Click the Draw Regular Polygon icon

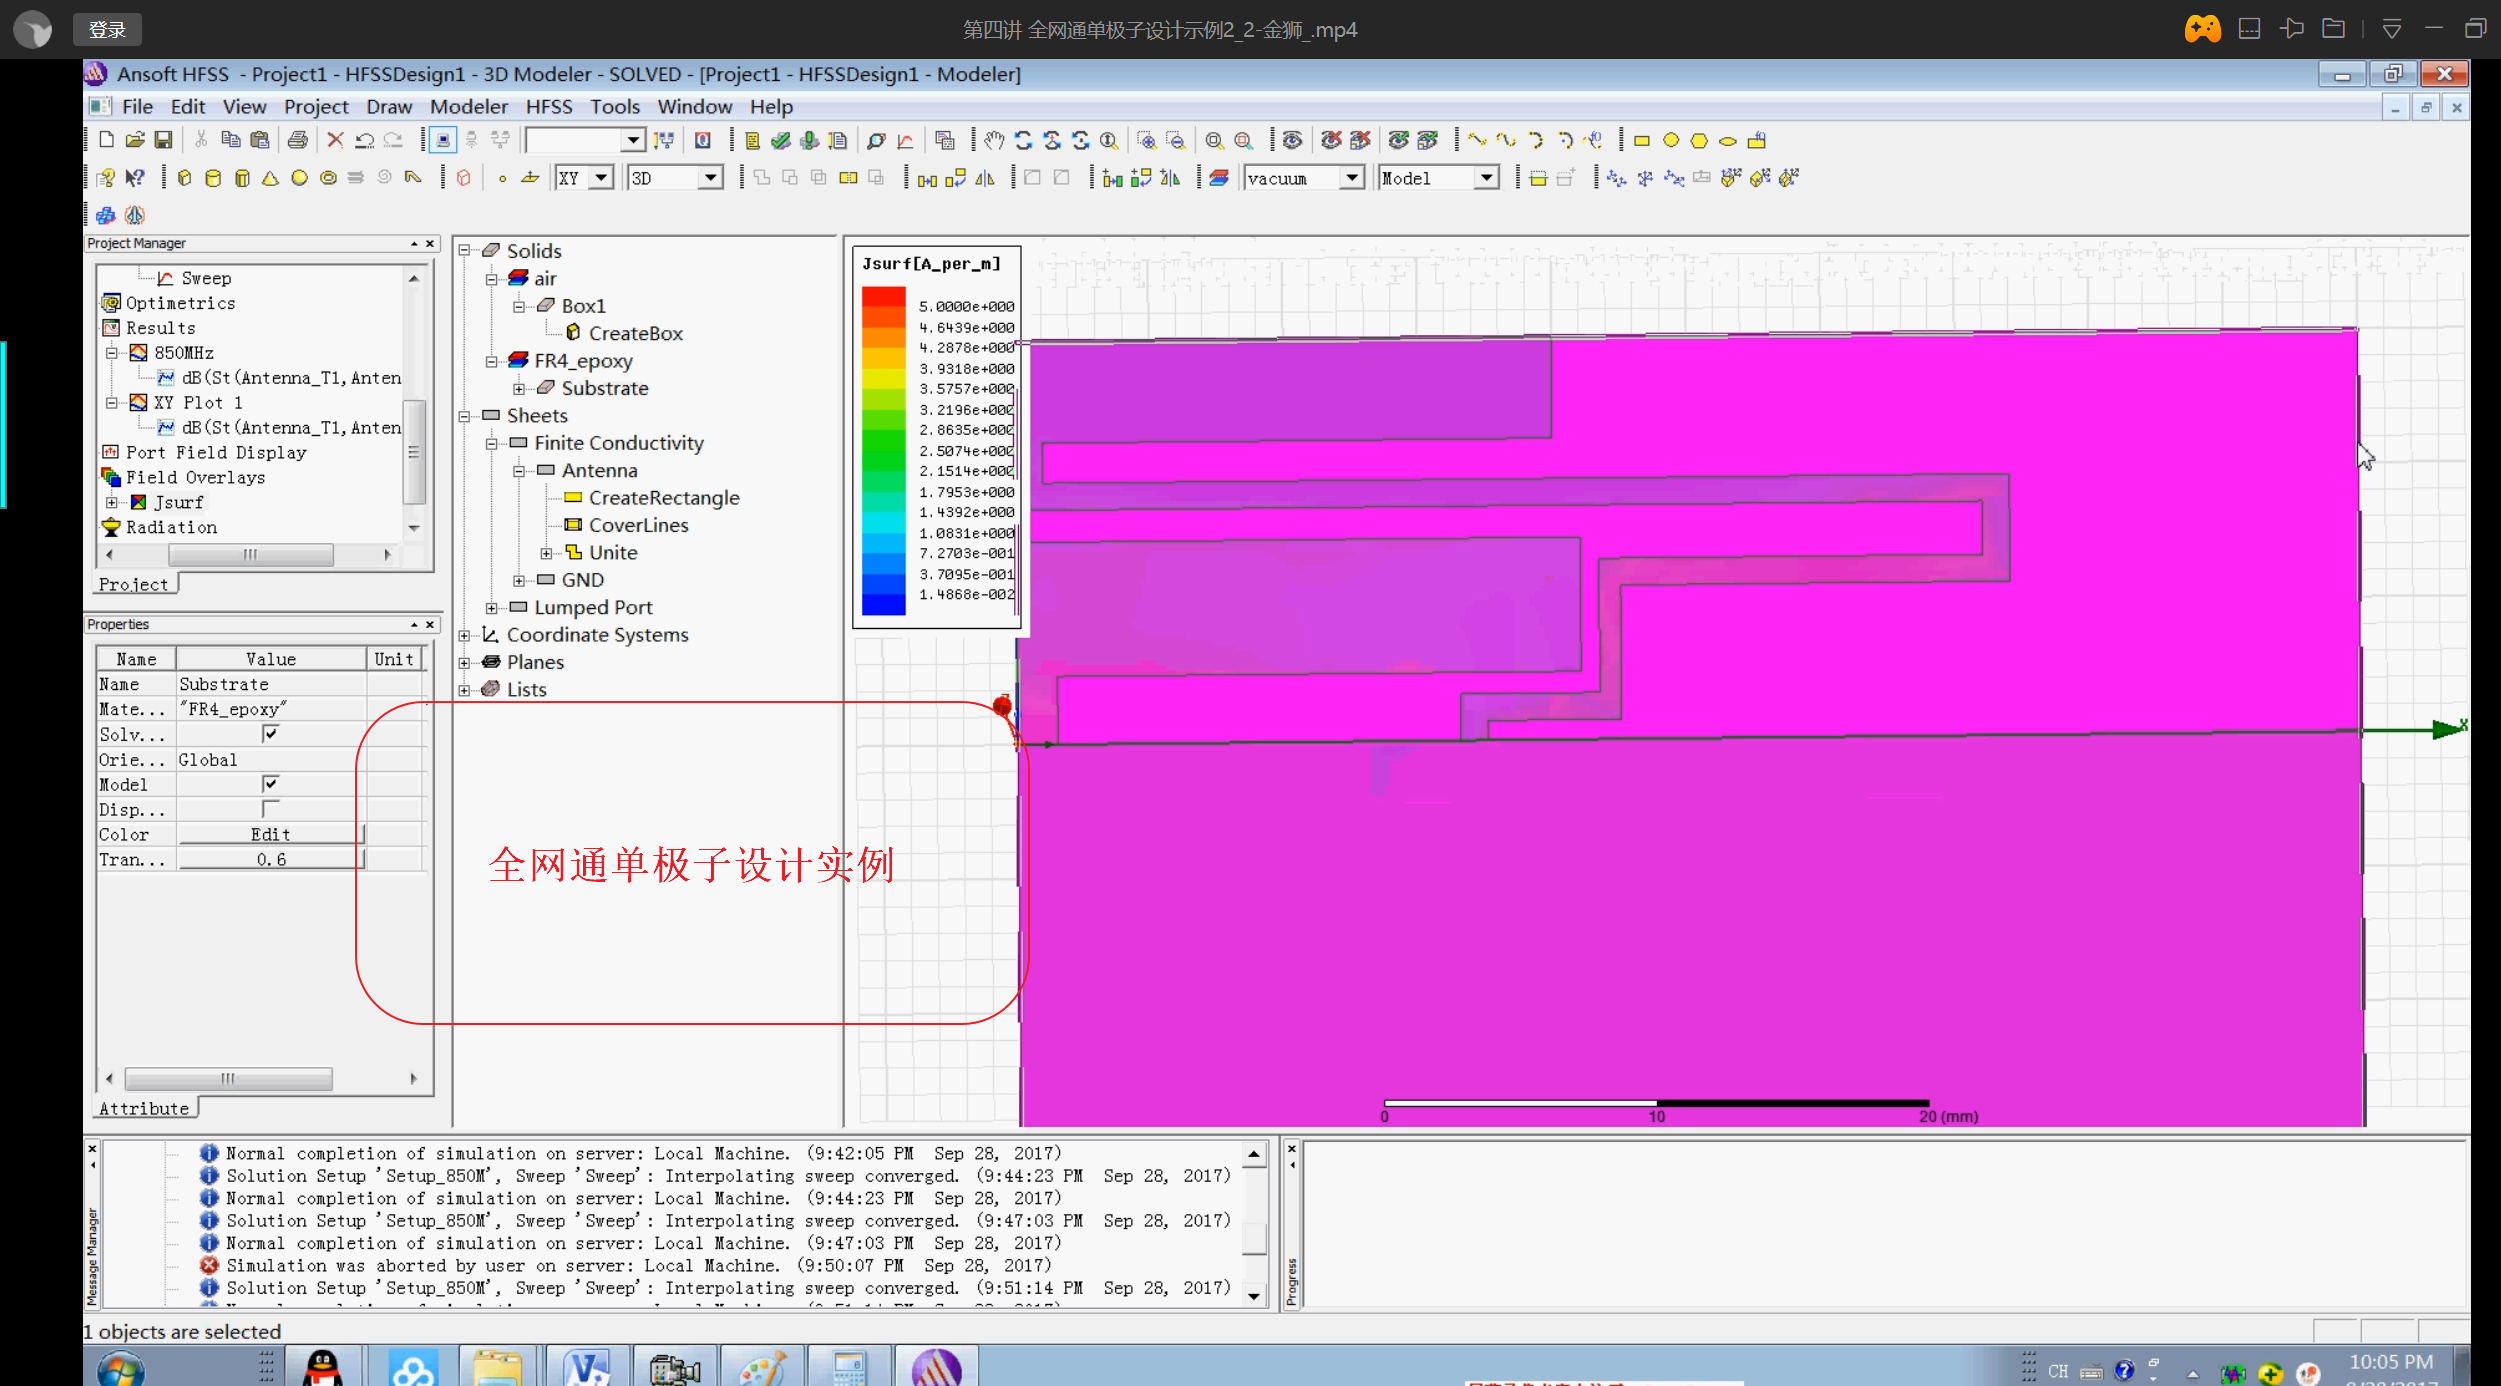[1699, 140]
